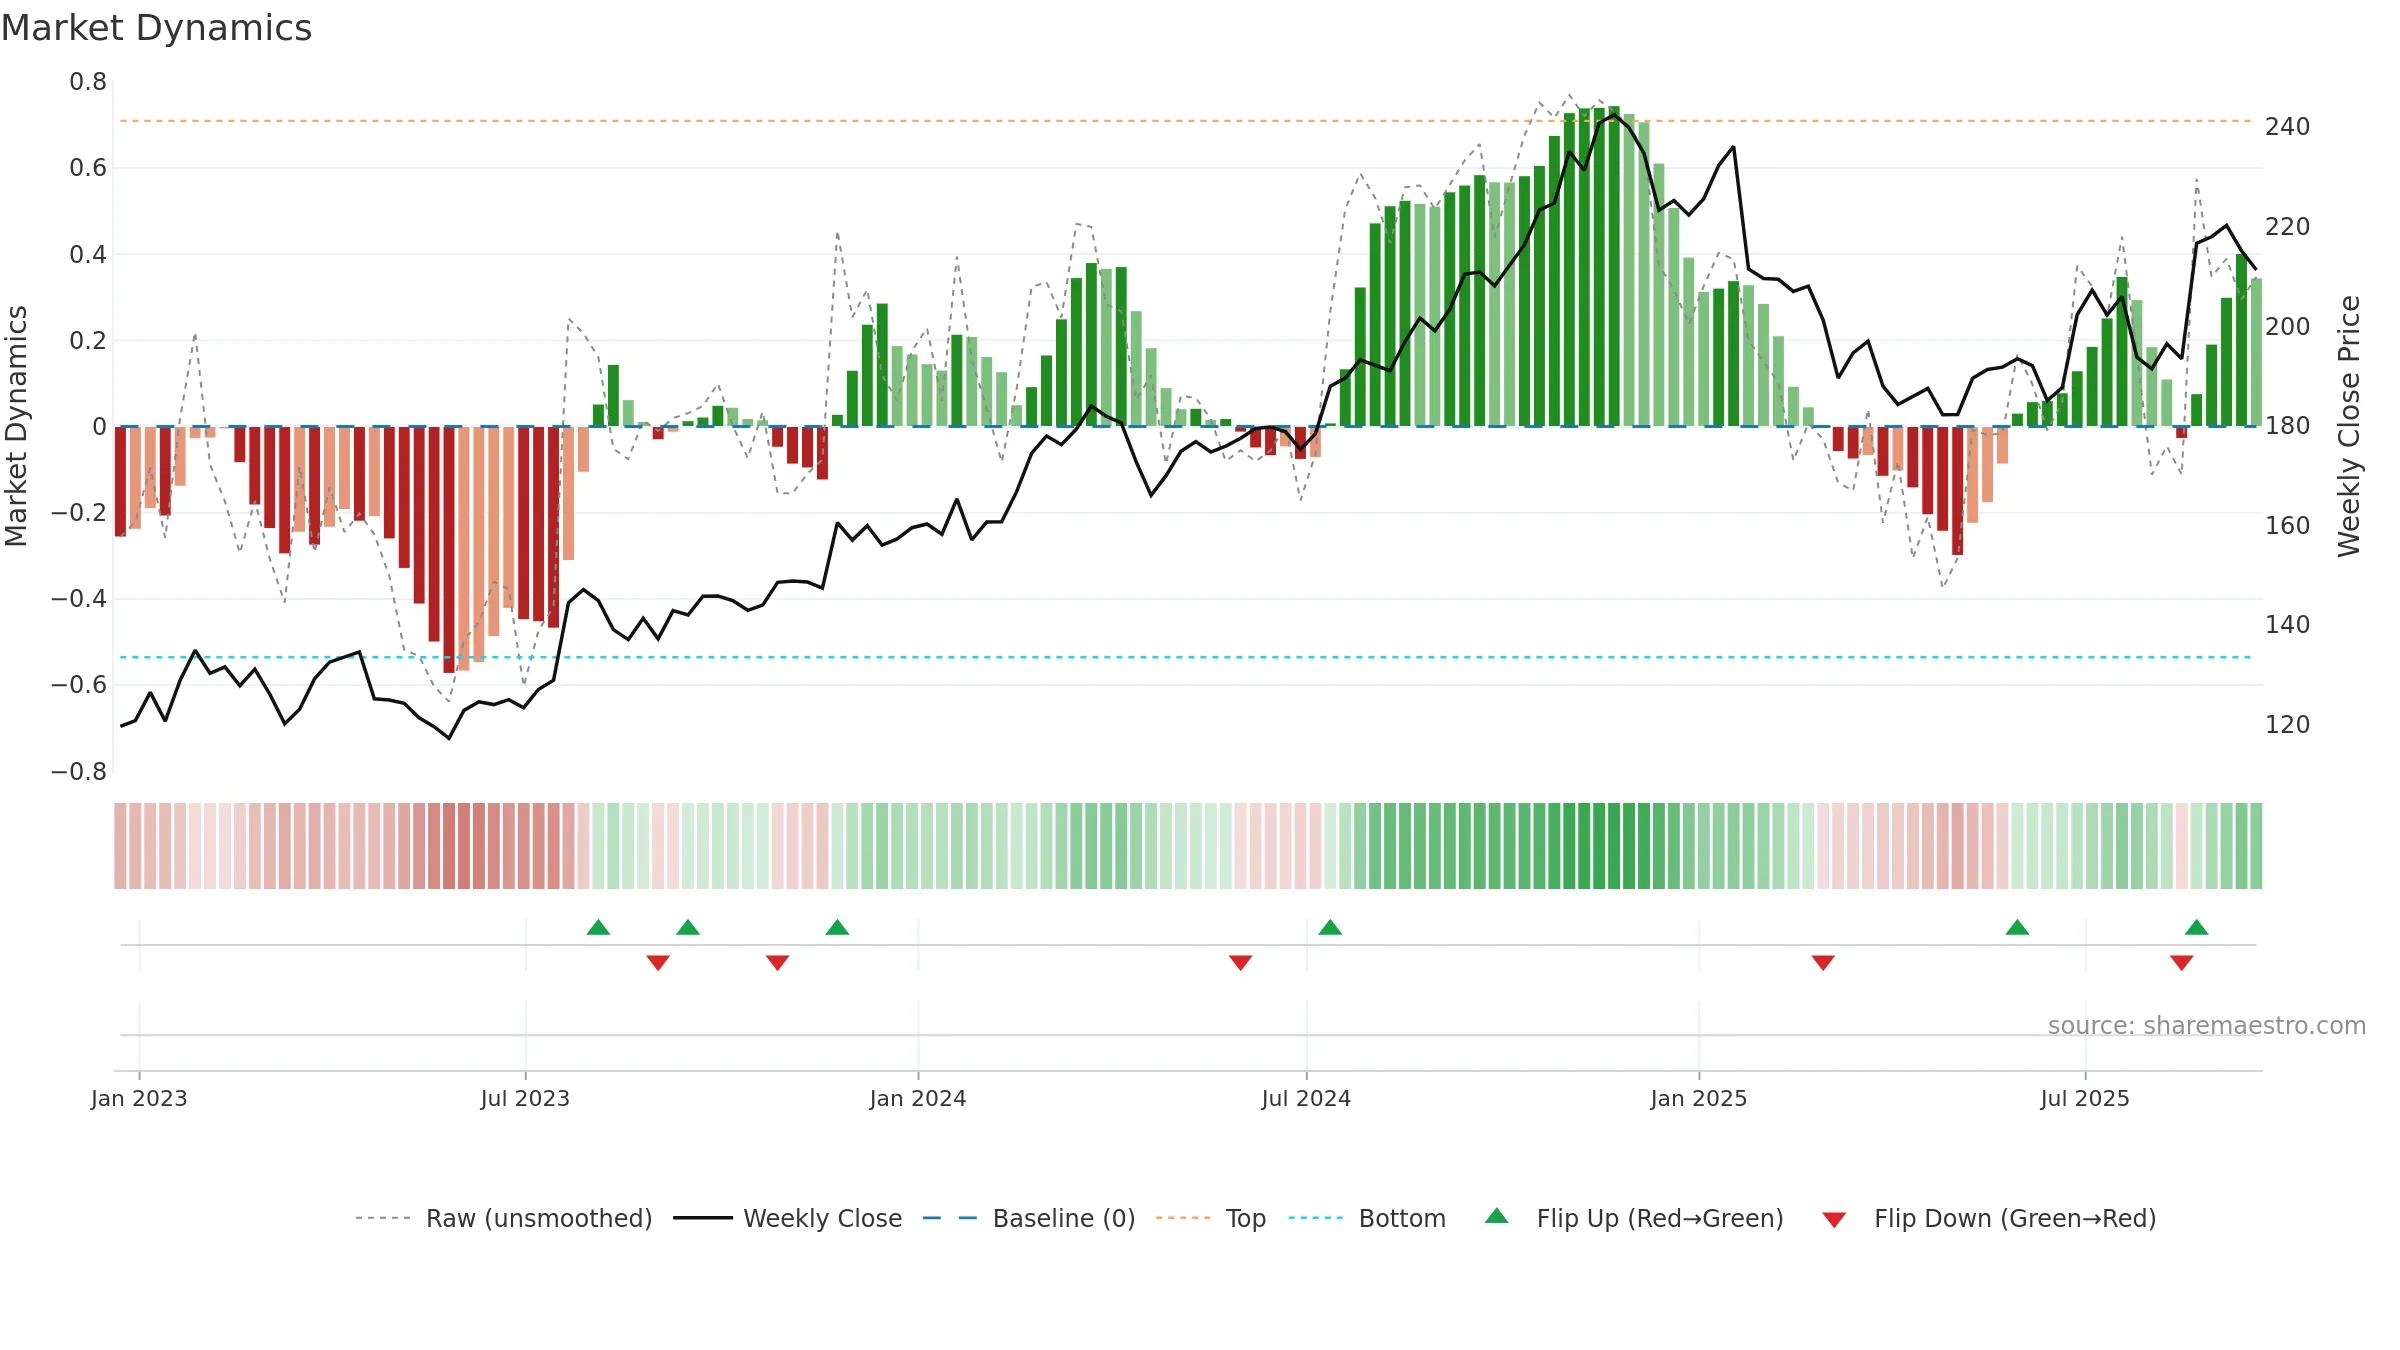Select the red flip-down marker just before Jul 2024
Image resolution: width=2400 pixels, height=1350 pixels.
(1240, 963)
